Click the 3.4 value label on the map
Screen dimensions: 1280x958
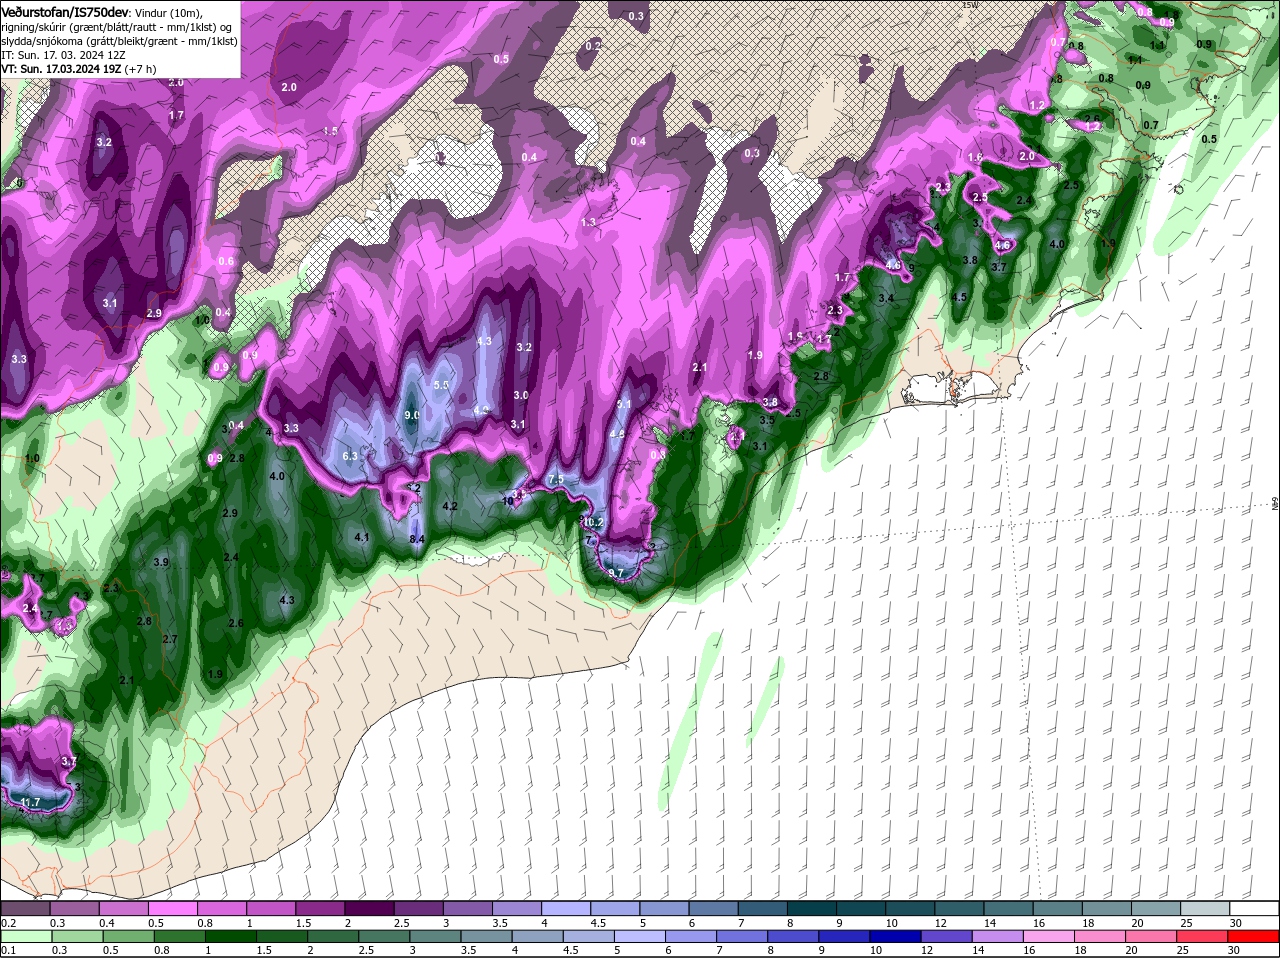click(x=886, y=298)
